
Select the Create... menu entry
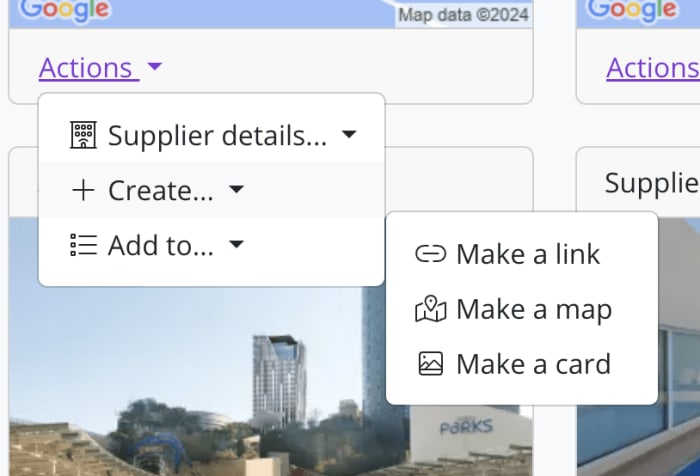click(212, 190)
